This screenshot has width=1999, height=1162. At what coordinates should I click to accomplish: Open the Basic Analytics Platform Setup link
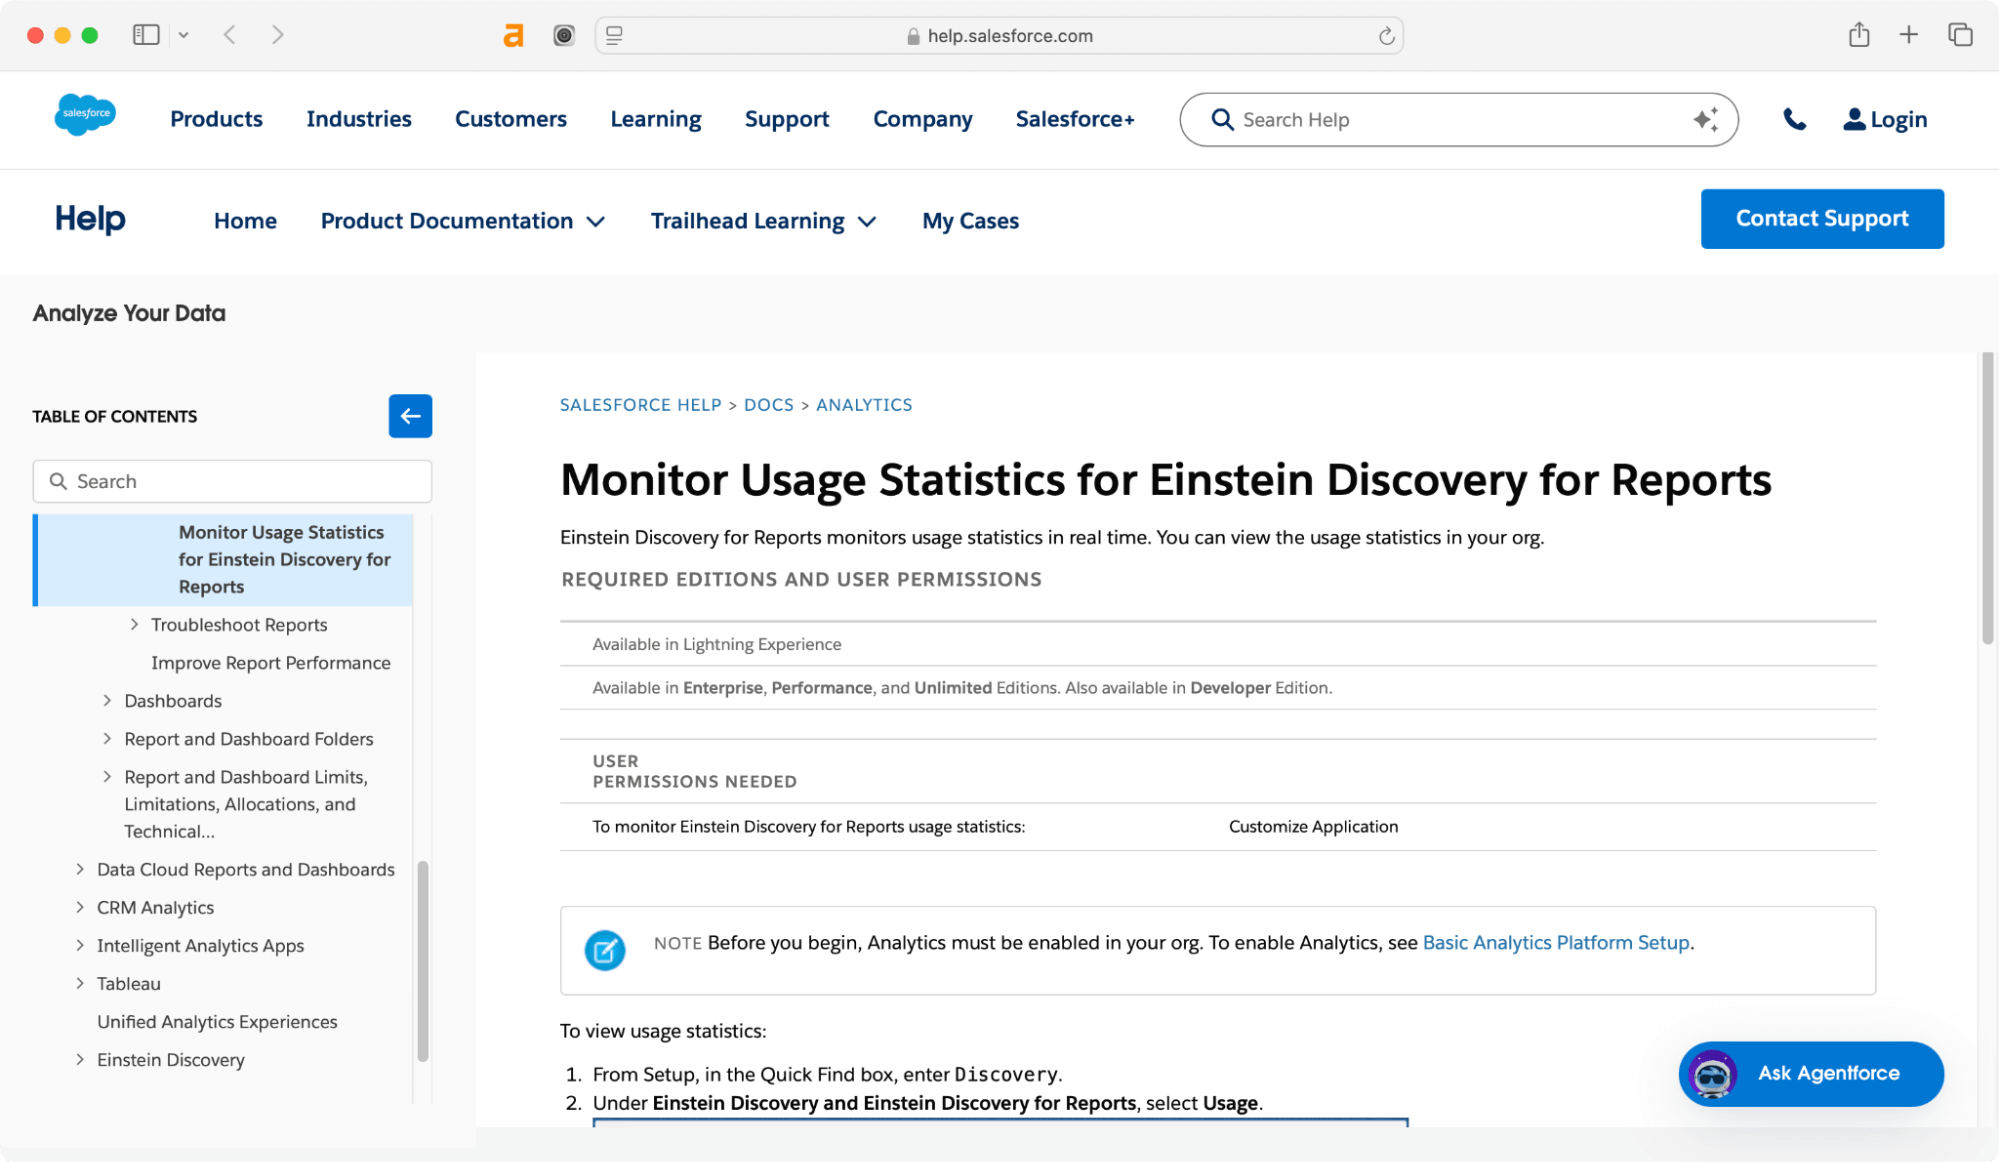1556,942
